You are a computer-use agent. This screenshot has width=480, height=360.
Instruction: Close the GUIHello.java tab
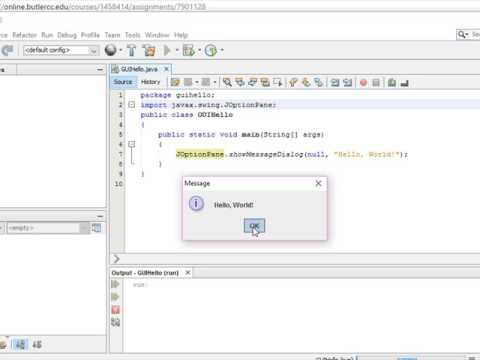click(166, 69)
